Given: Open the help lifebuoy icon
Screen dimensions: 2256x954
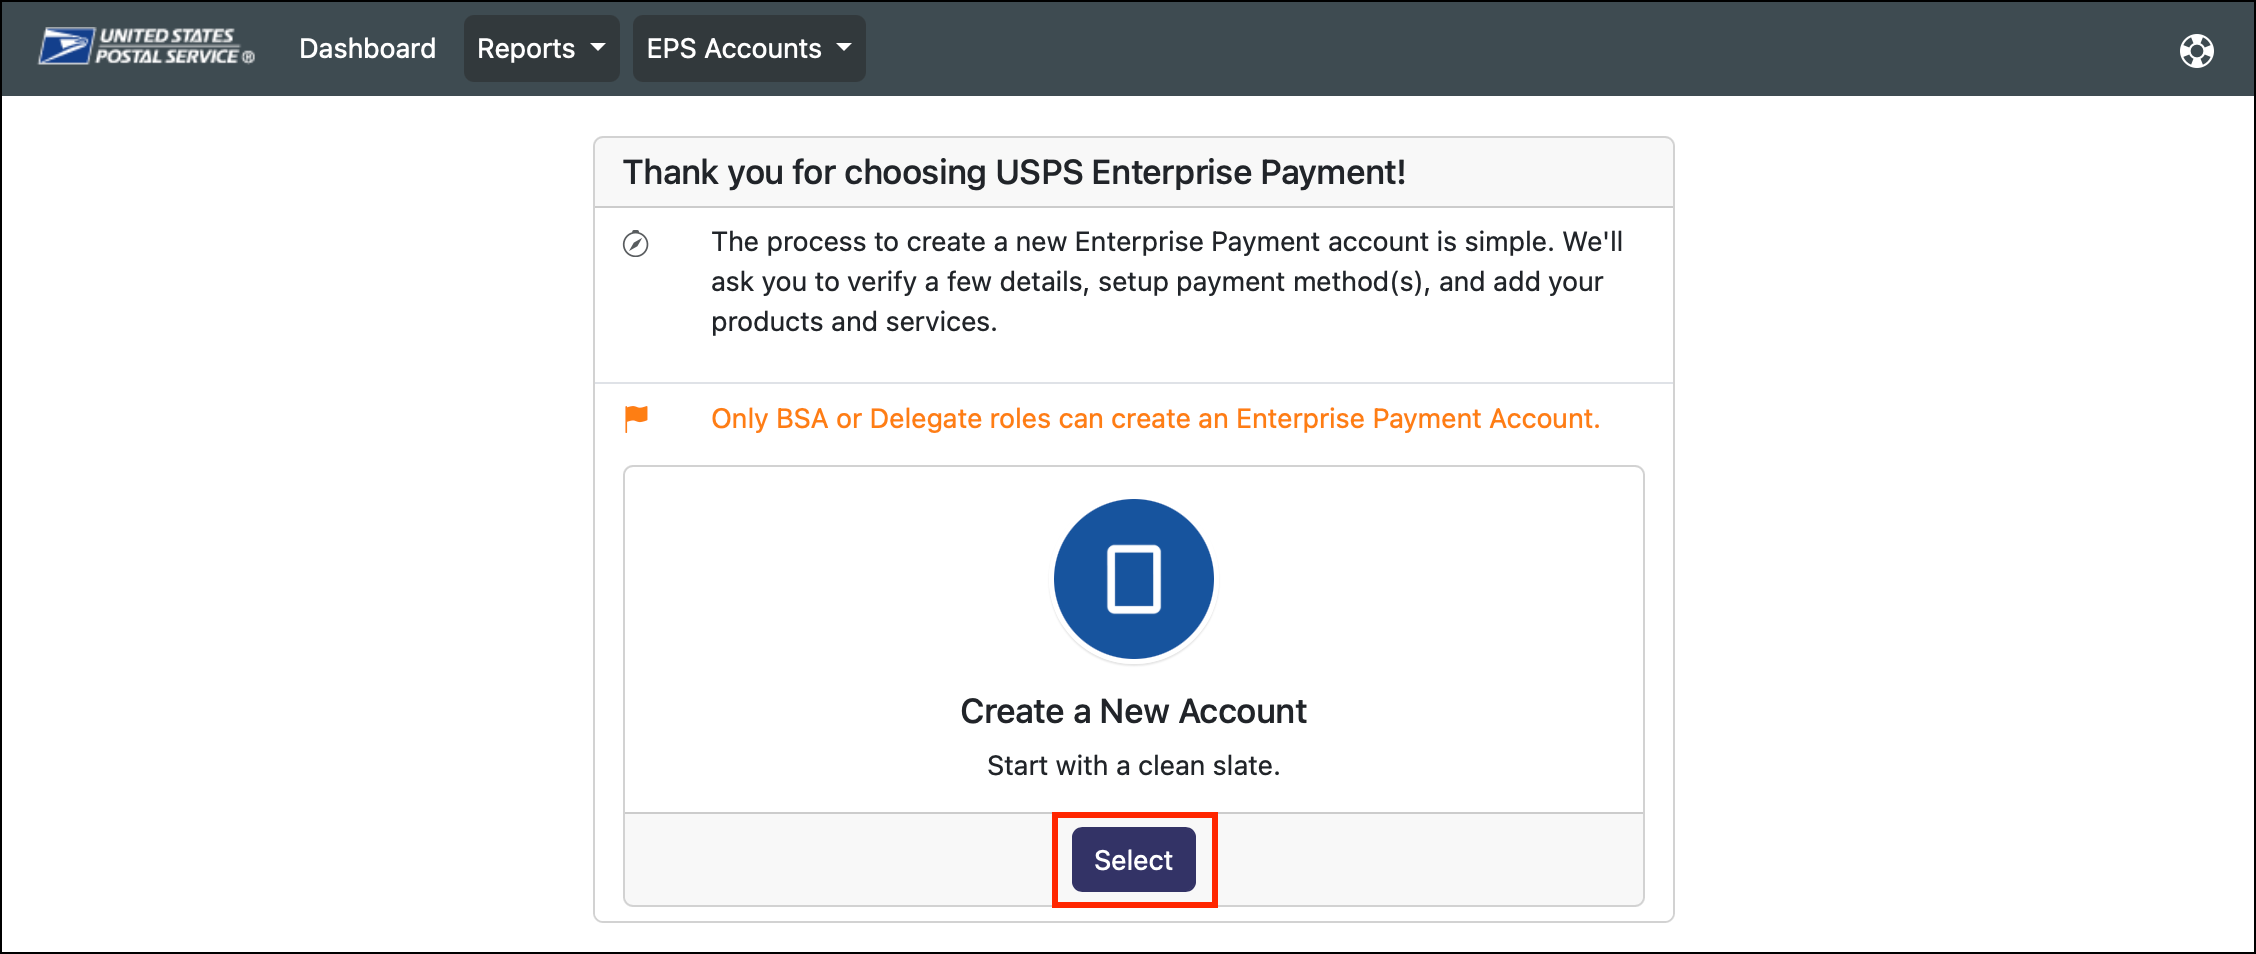Looking at the screenshot, I should point(2196,50).
